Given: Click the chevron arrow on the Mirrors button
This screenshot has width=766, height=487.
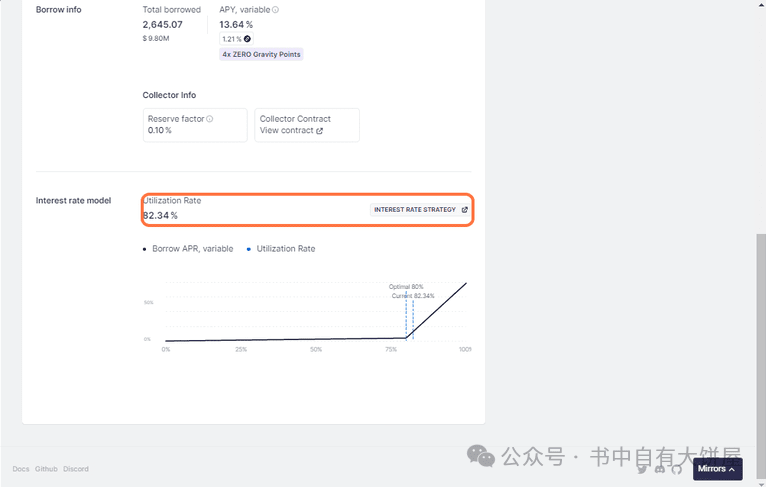Looking at the screenshot, I should [732, 469].
